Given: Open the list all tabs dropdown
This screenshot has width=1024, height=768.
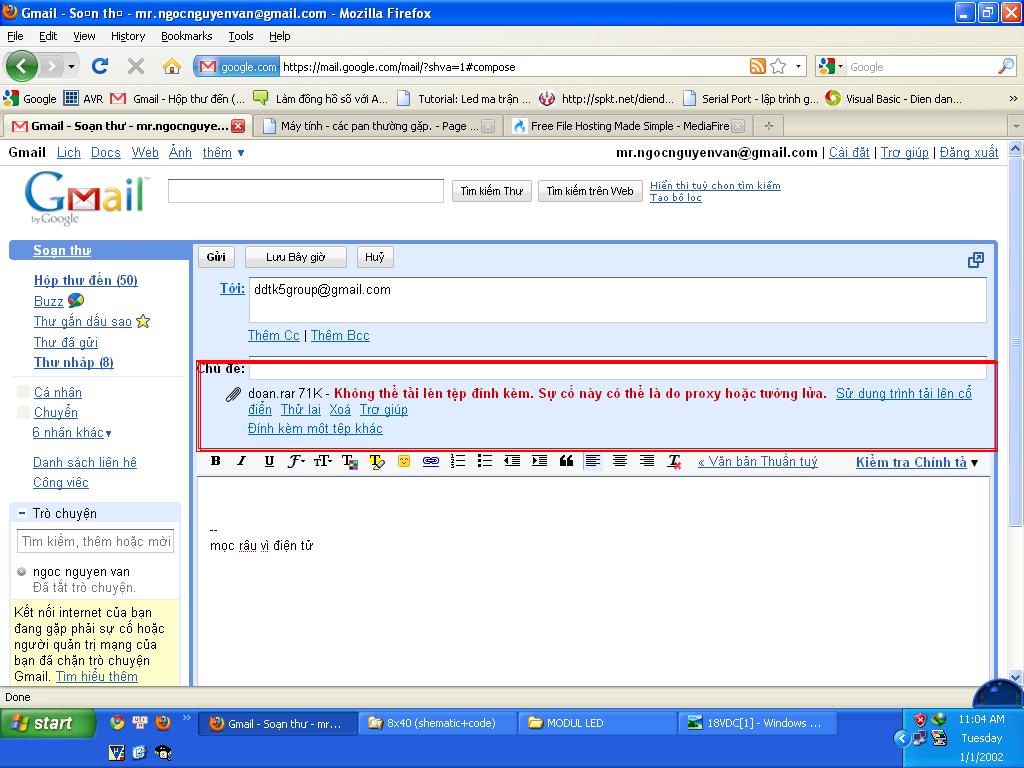Looking at the screenshot, I should [1016, 125].
